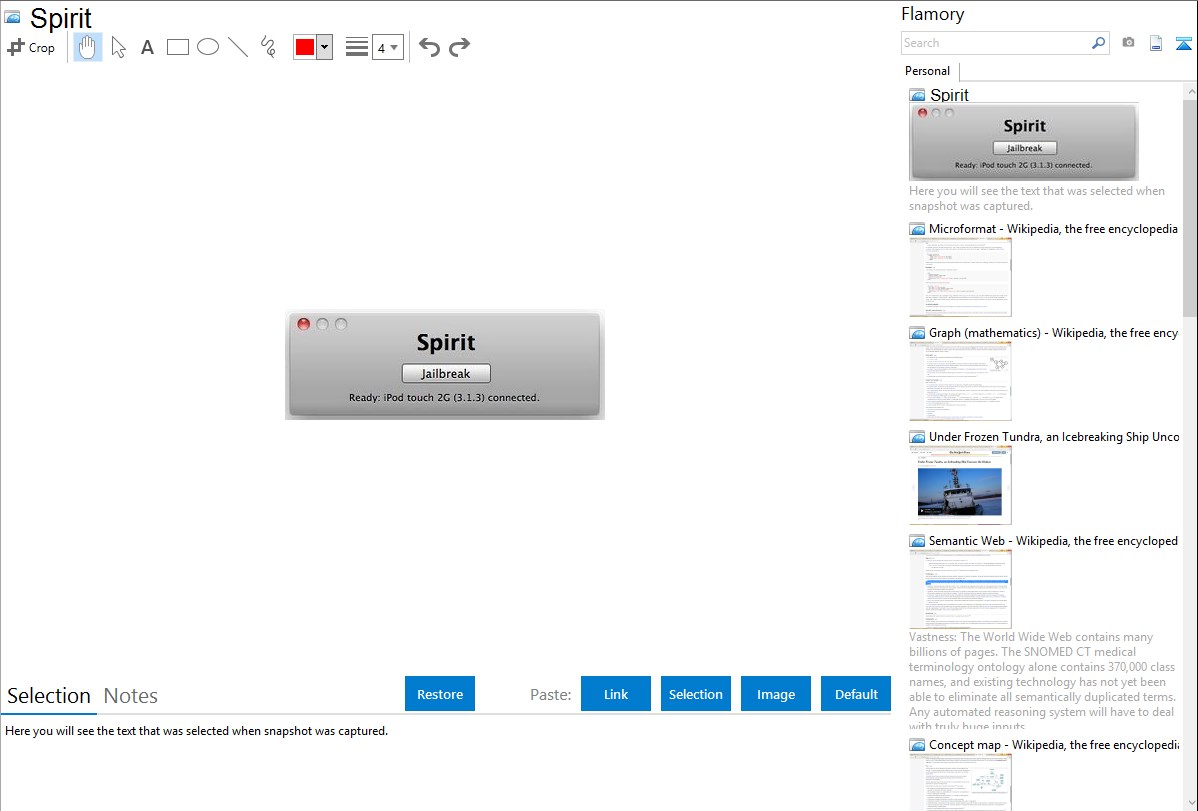The width and height of the screenshot is (1198, 811).
Task: Click the blue icon right of page icon
Action: (1183, 43)
